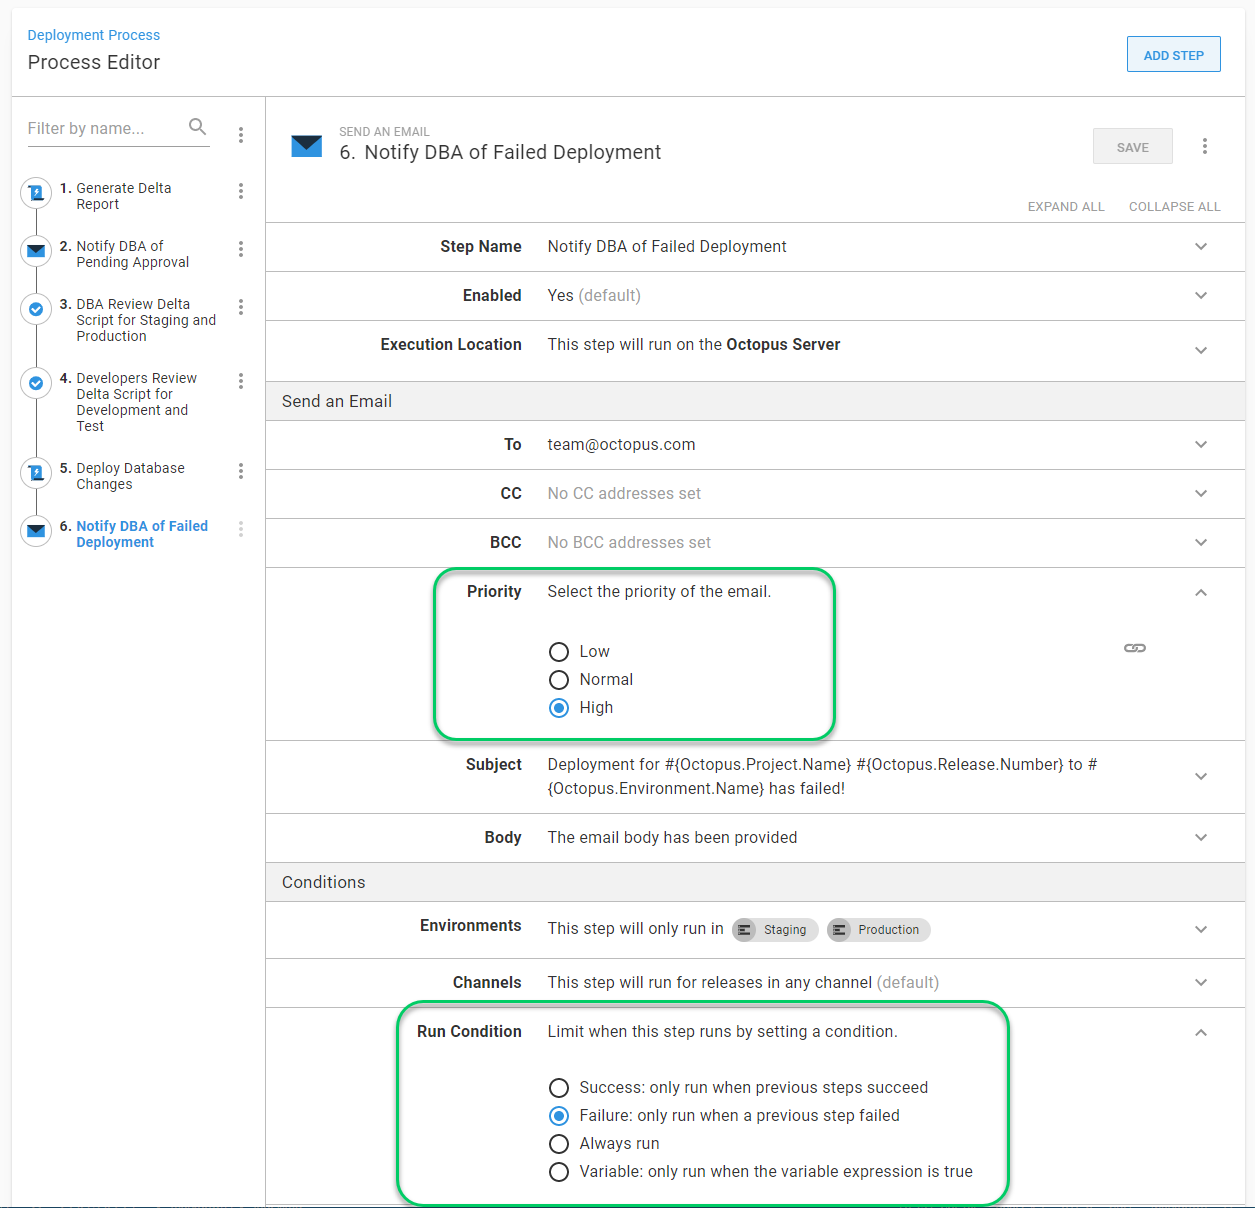Select step 6 Notify DBA of Failed Deployment
1255x1208 pixels.
click(141, 534)
